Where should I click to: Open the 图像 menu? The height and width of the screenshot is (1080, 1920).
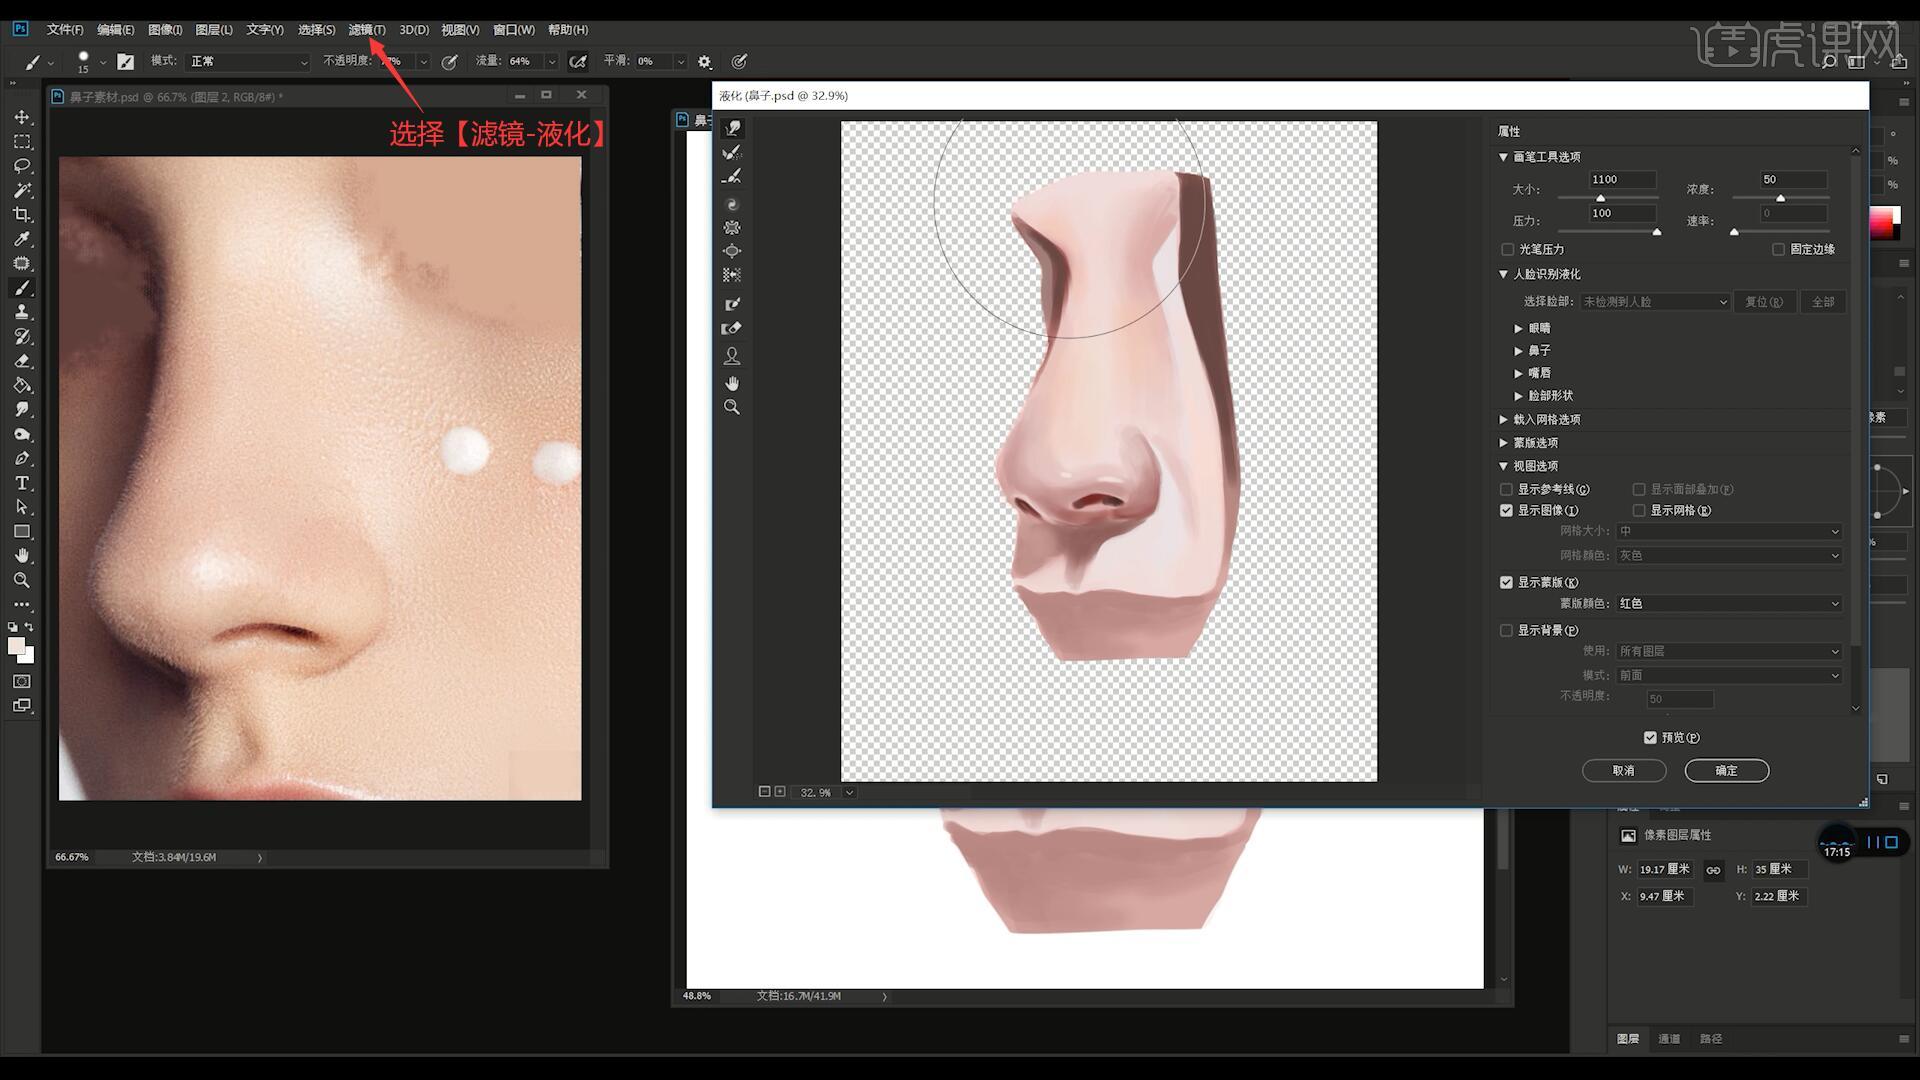pyautogui.click(x=165, y=30)
